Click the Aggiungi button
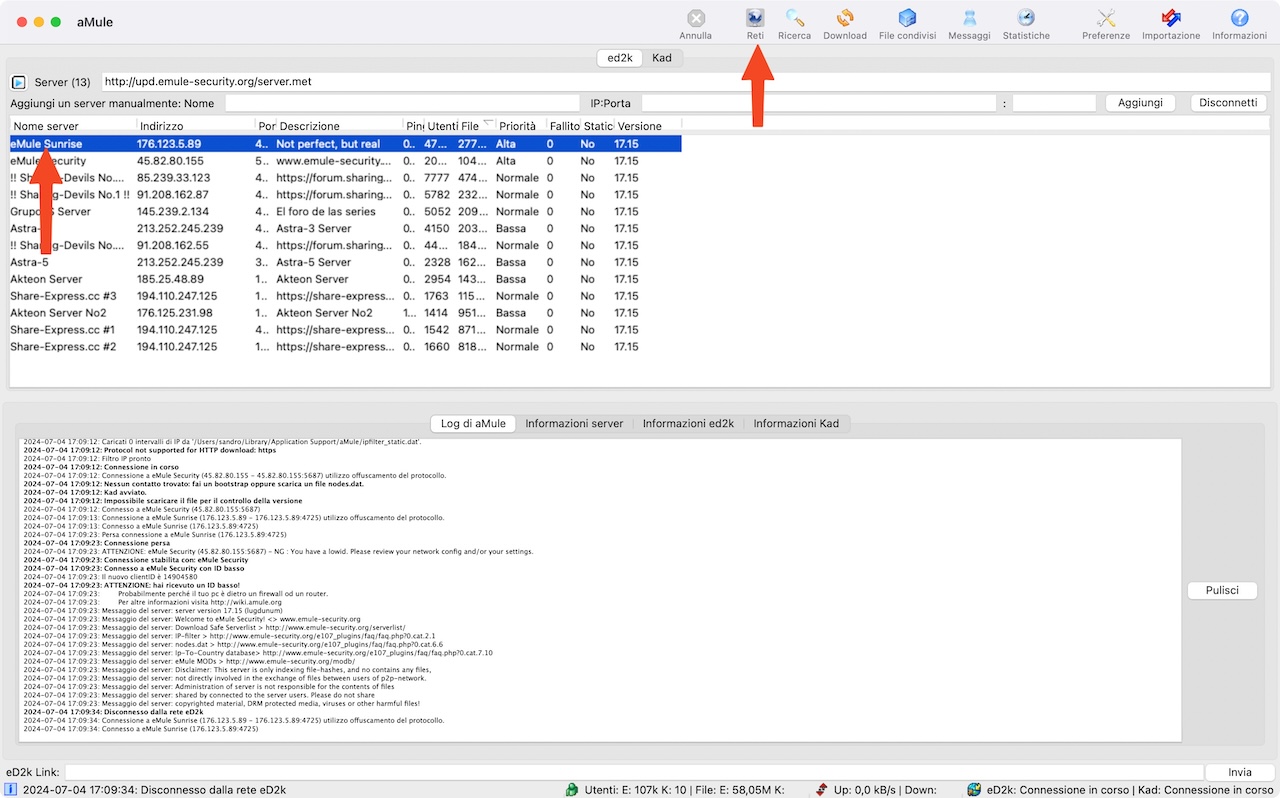This screenshot has width=1280, height=798. (1140, 103)
